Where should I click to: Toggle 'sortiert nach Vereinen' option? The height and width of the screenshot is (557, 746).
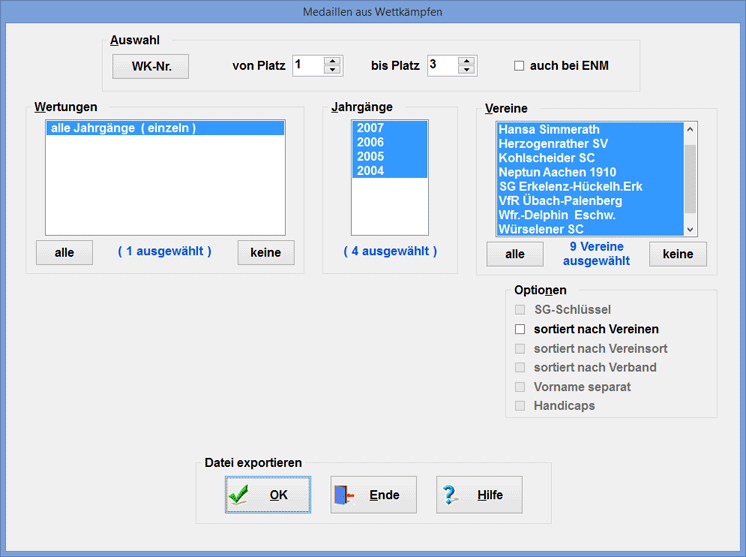pyautogui.click(x=520, y=329)
